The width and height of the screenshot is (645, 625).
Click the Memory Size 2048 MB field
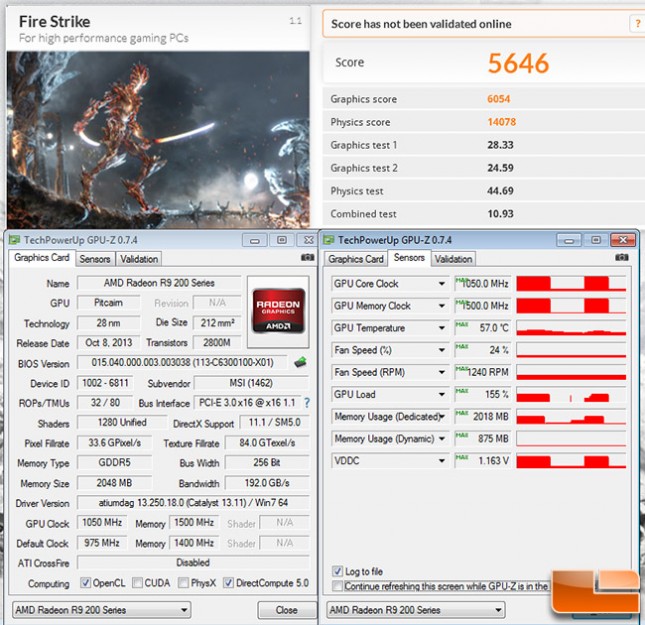[114, 483]
